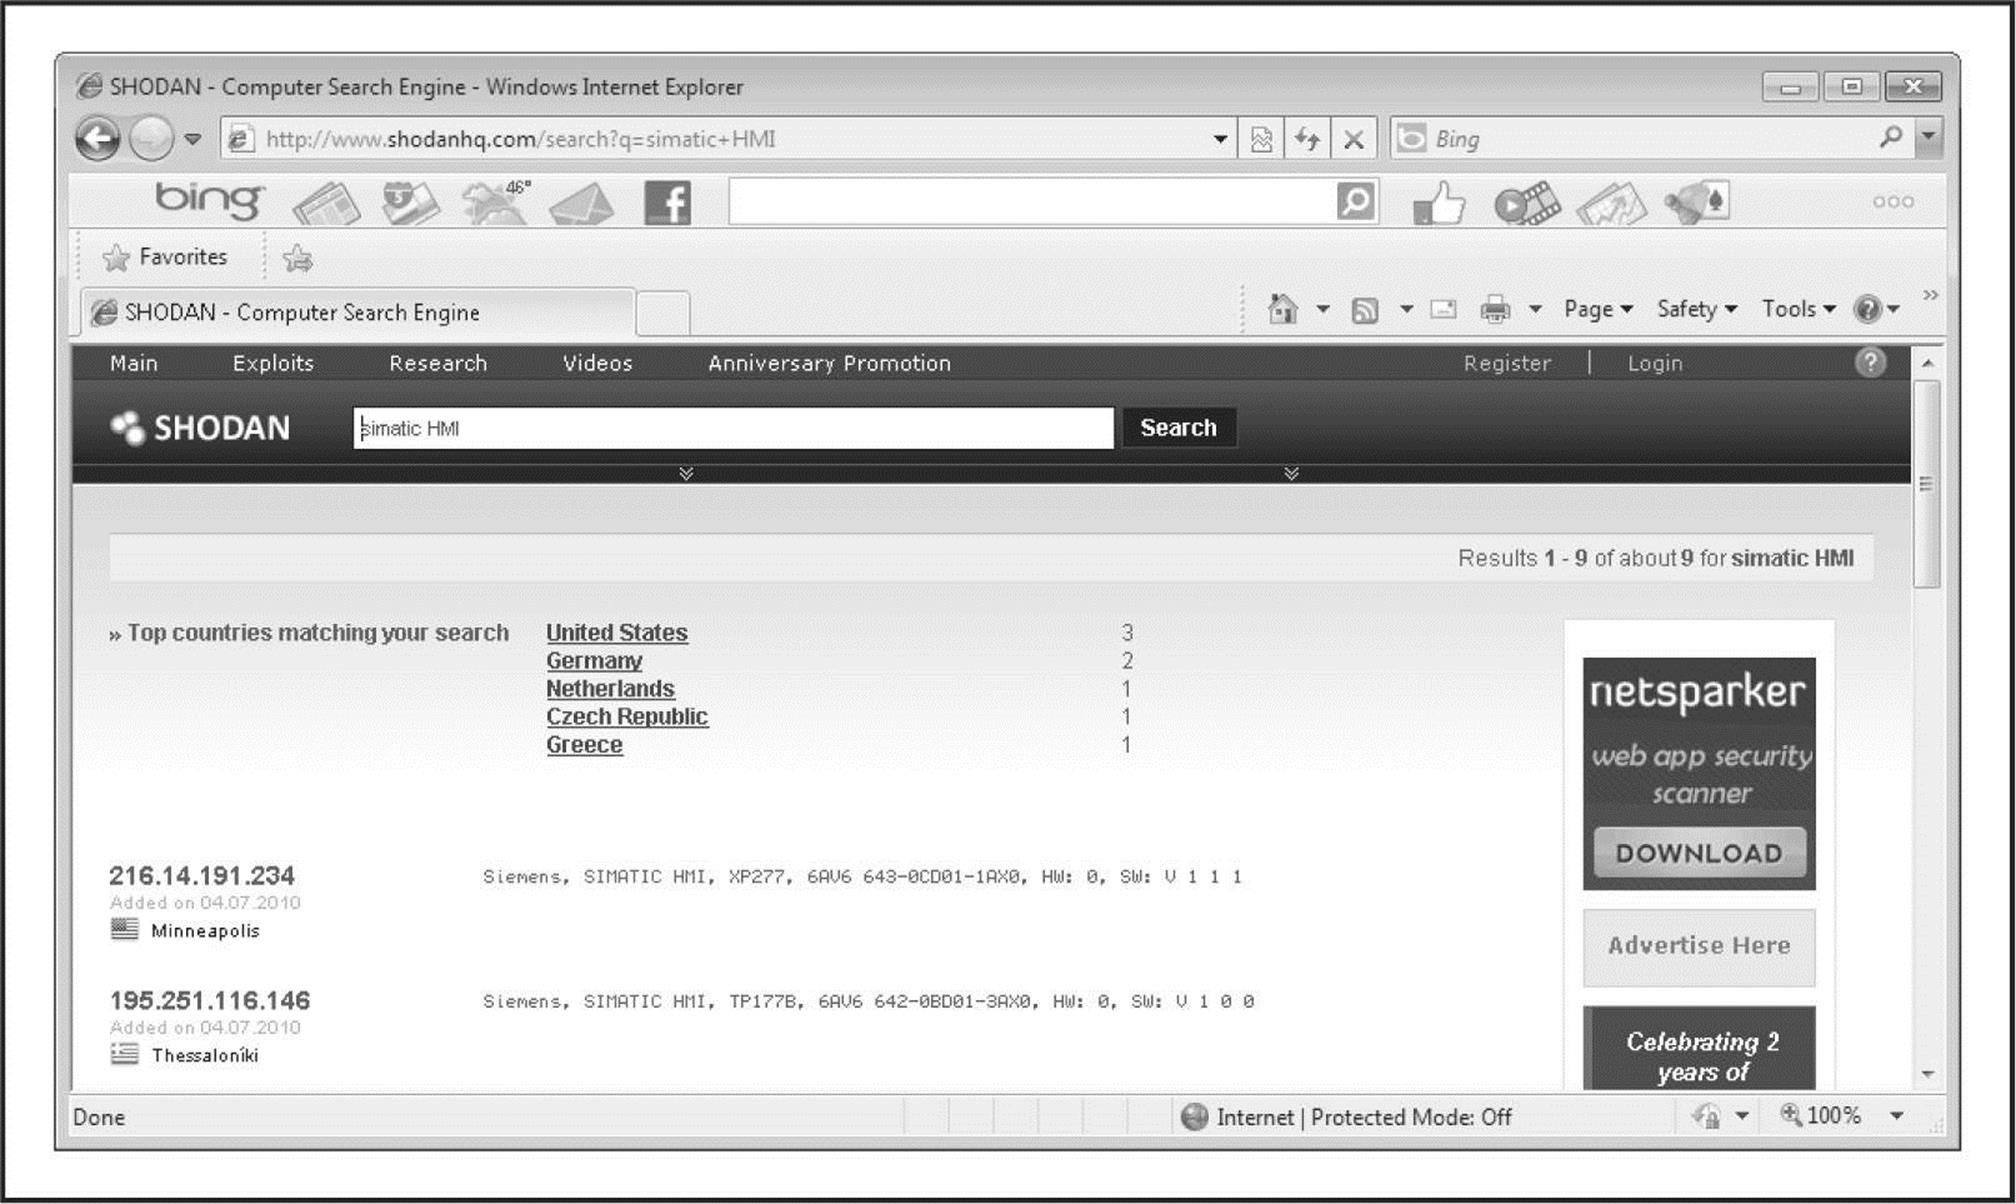Click the Bing toolbar search text field
2016x1204 pixels.
[x=1032, y=202]
